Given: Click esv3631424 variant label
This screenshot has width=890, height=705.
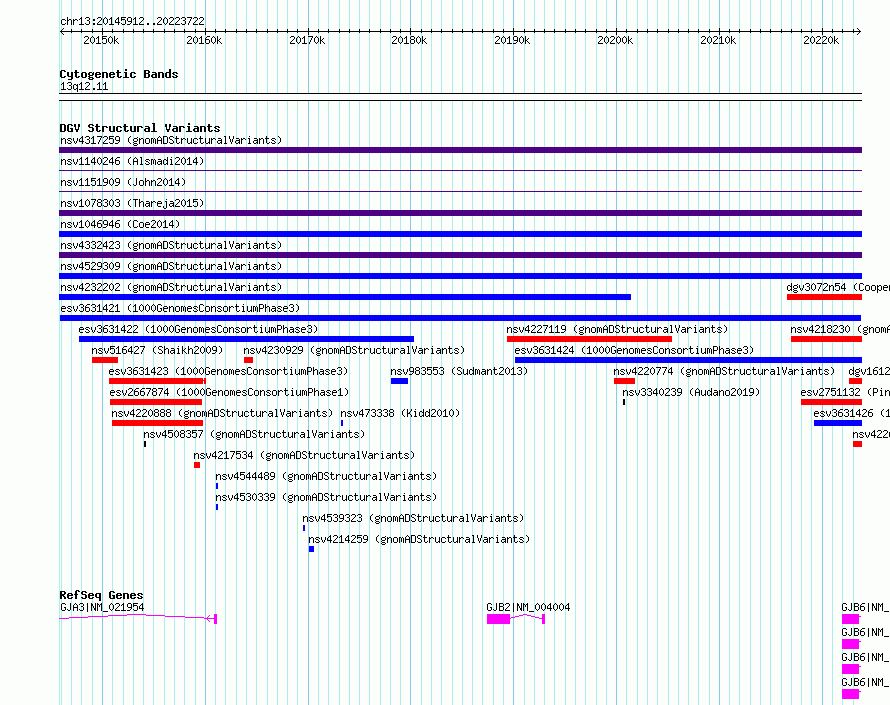Looking at the screenshot, I should pos(634,350).
